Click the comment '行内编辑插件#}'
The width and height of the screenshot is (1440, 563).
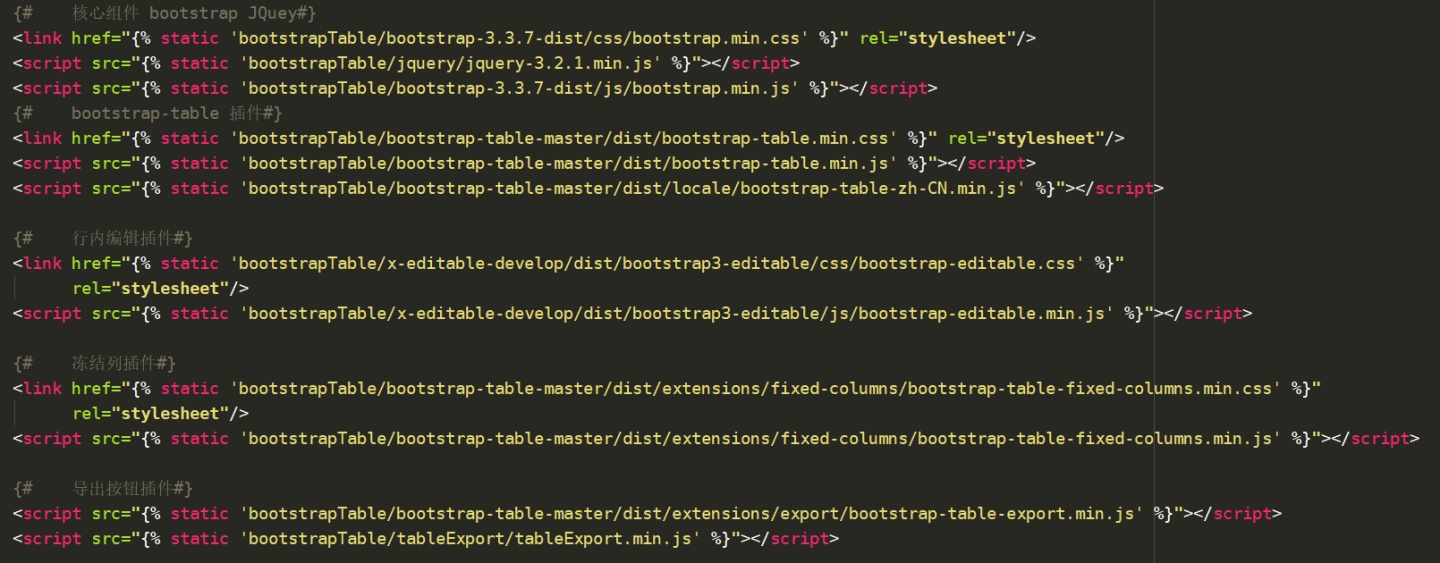[133, 238]
